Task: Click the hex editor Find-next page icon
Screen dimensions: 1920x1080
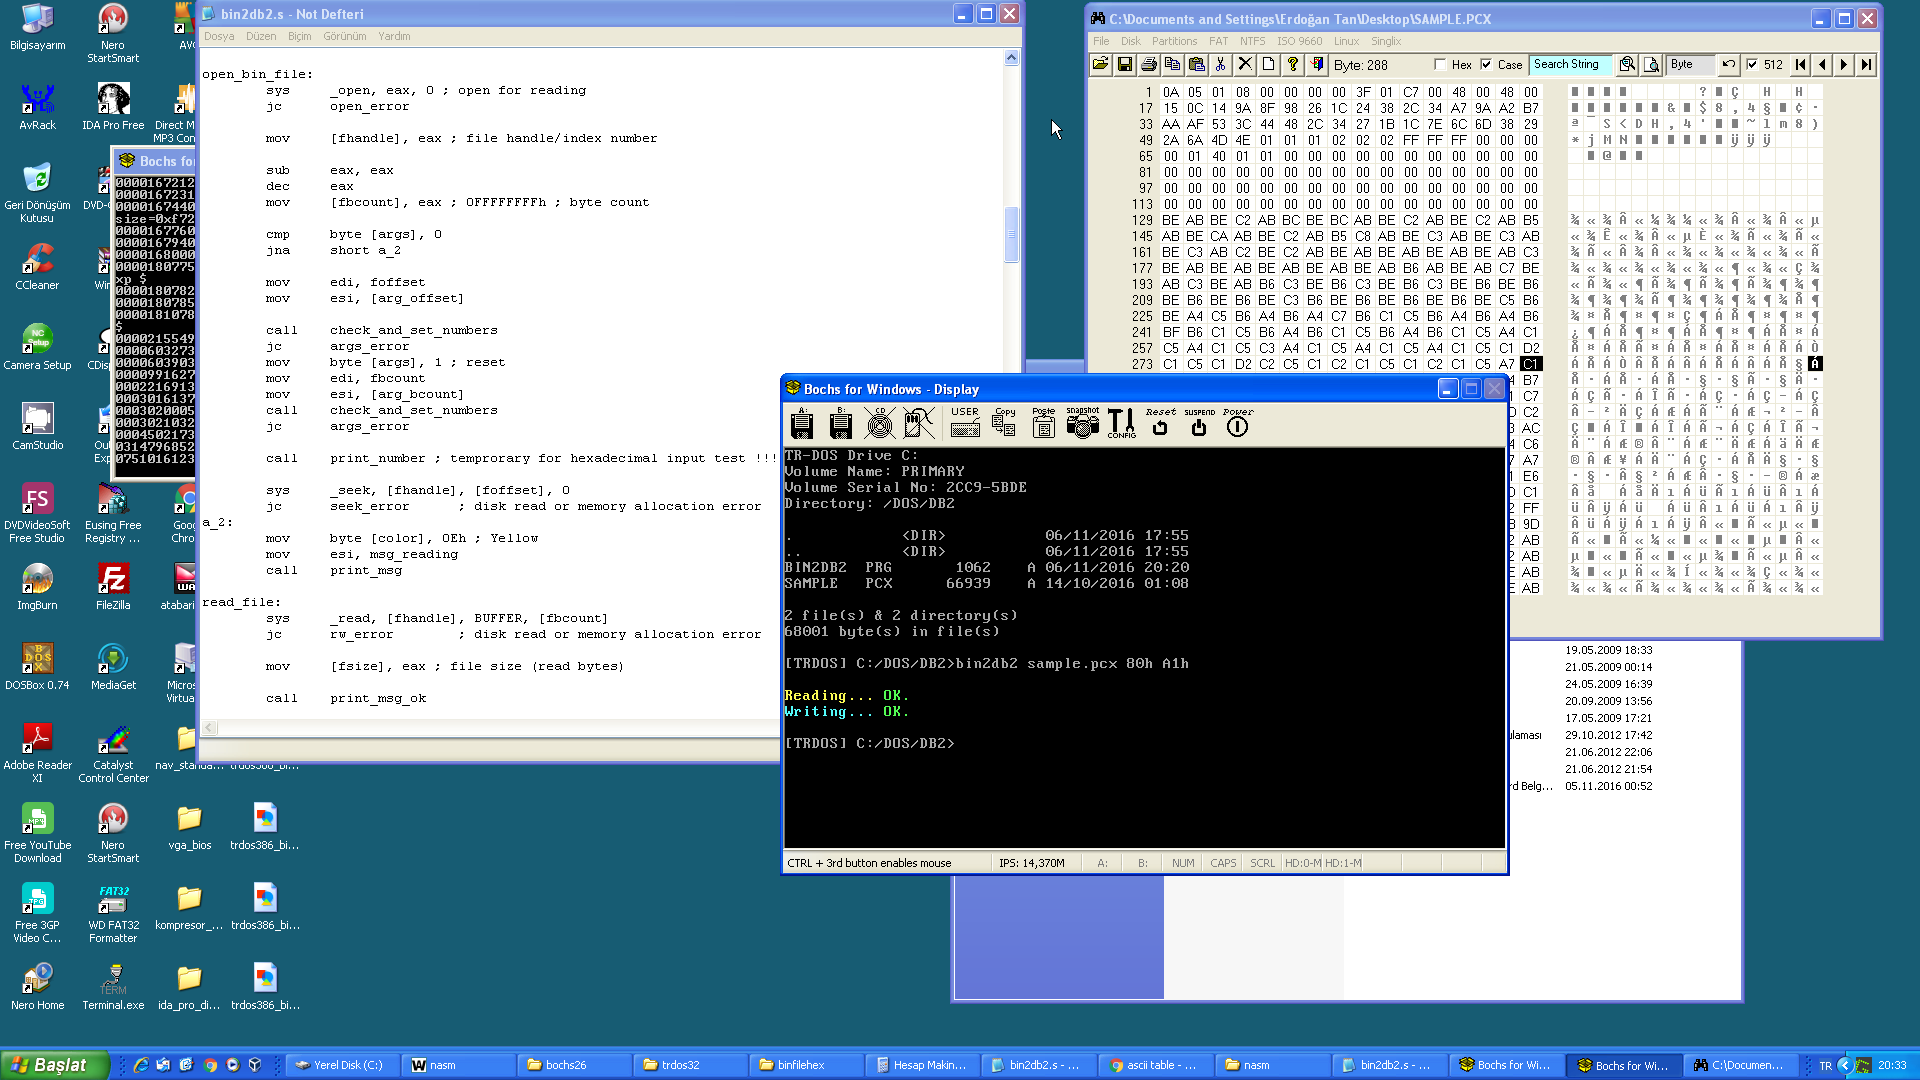Action: pyautogui.click(x=1652, y=64)
